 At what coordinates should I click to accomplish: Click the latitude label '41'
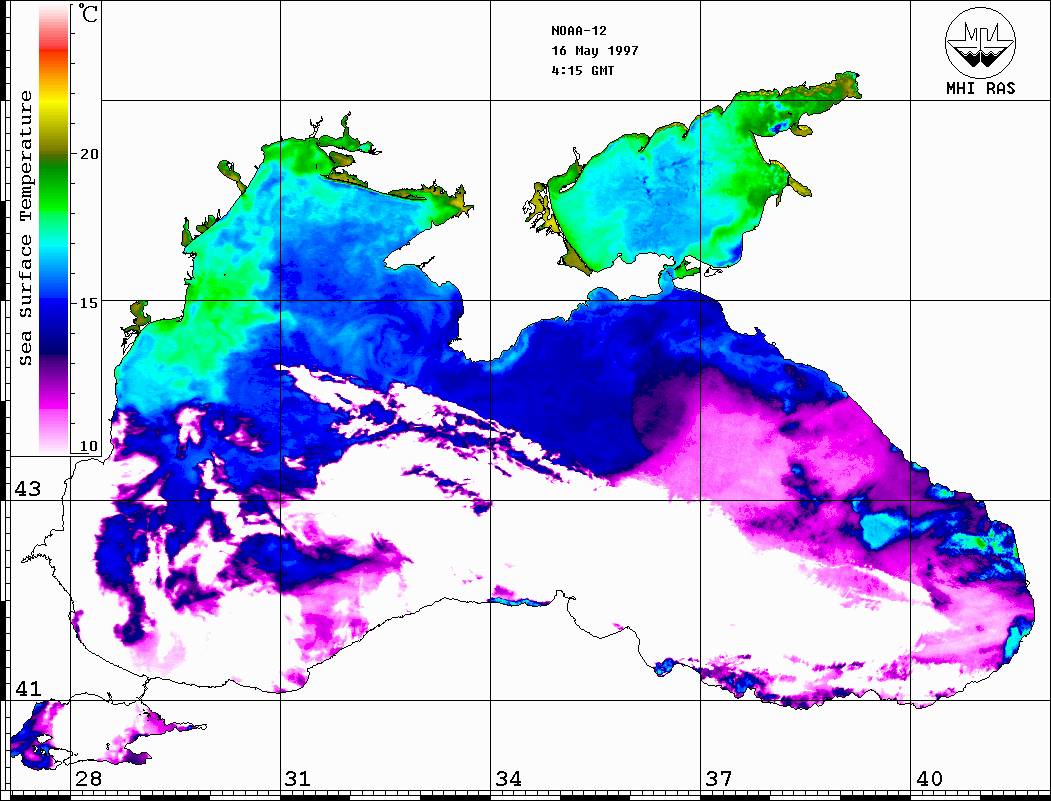[27, 688]
